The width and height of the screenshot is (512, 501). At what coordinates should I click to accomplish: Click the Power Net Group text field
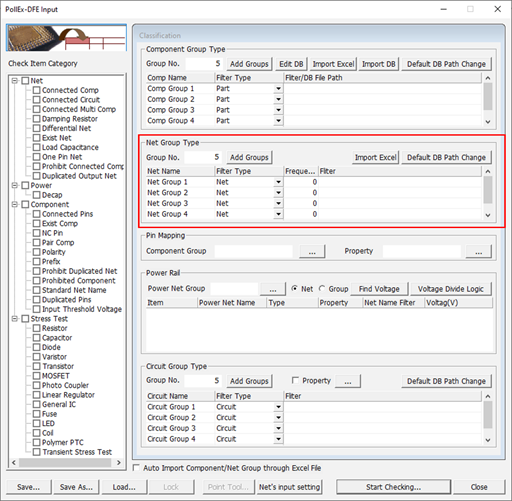click(234, 289)
